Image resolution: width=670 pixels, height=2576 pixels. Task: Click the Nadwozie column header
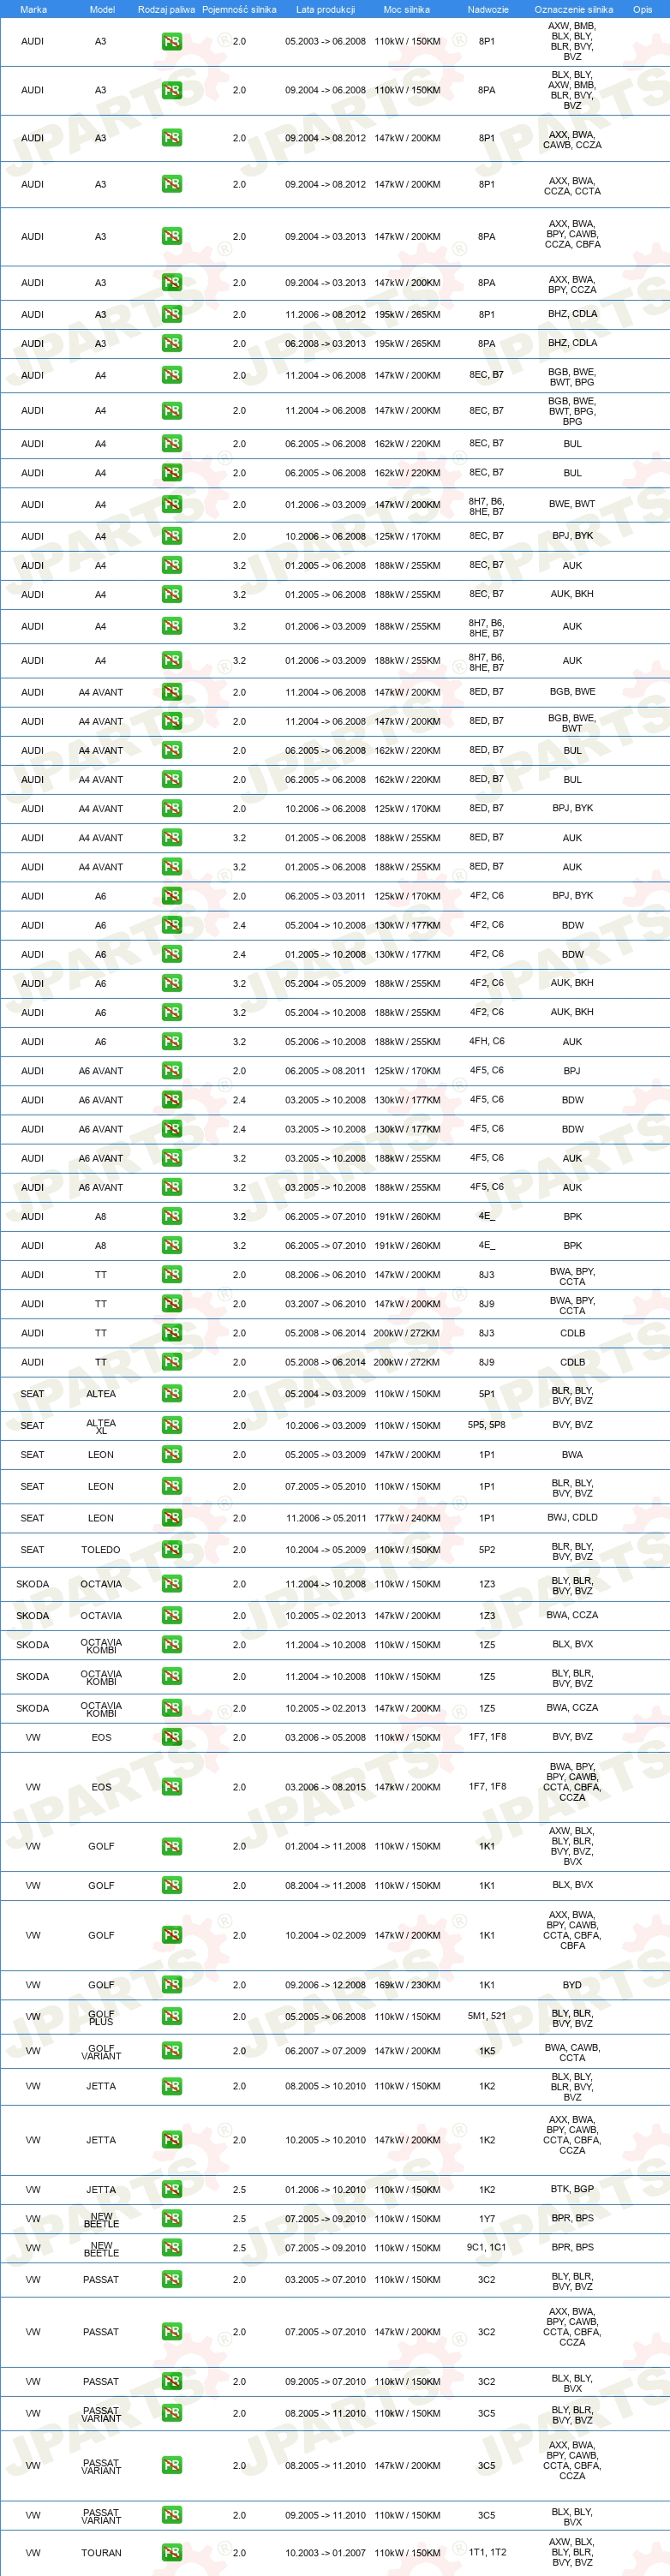488,9
